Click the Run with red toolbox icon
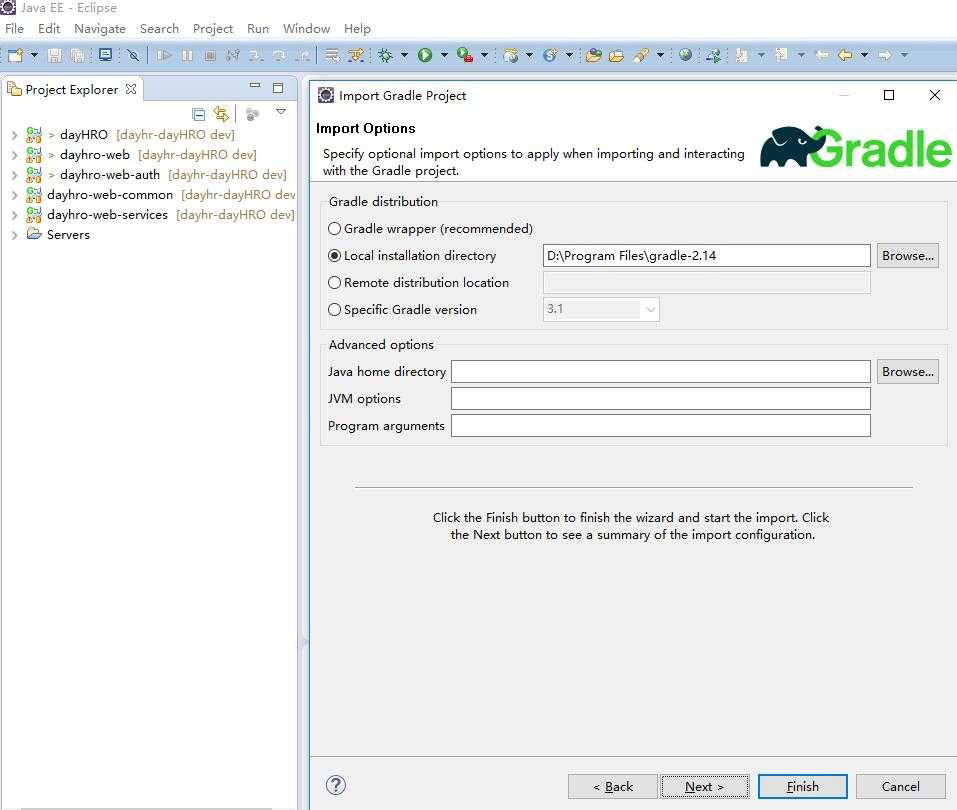This screenshot has height=810, width=957. point(465,56)
